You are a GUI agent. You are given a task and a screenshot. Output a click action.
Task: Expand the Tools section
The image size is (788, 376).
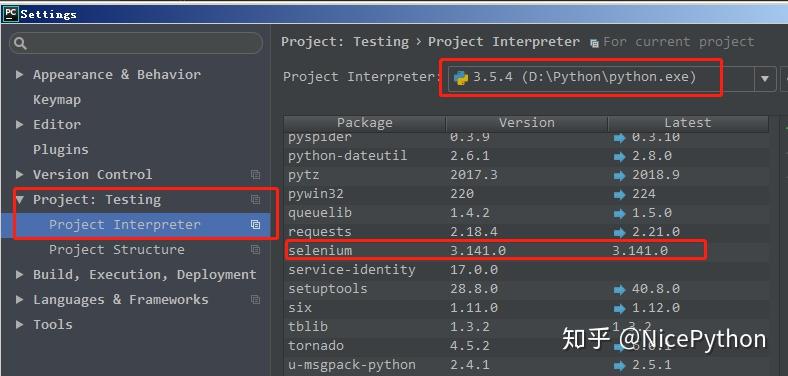tap(20, 325)
